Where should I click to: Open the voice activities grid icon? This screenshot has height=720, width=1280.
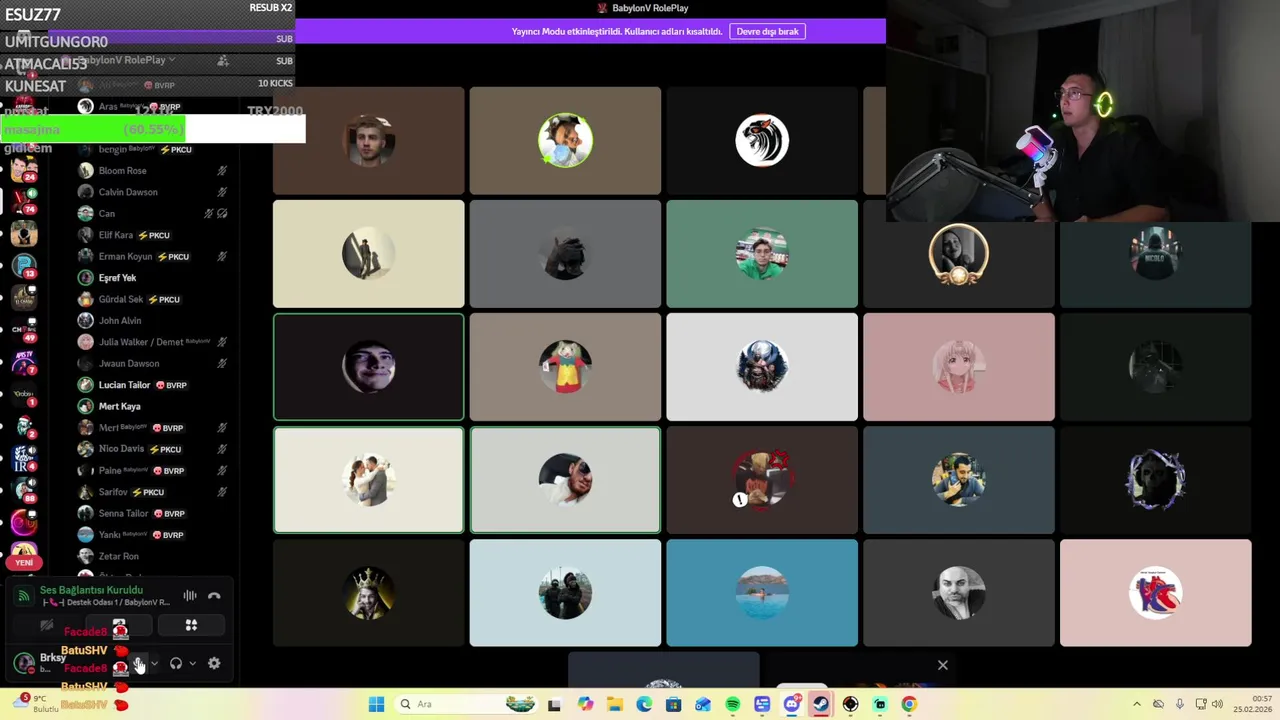[x=191, y=625]
